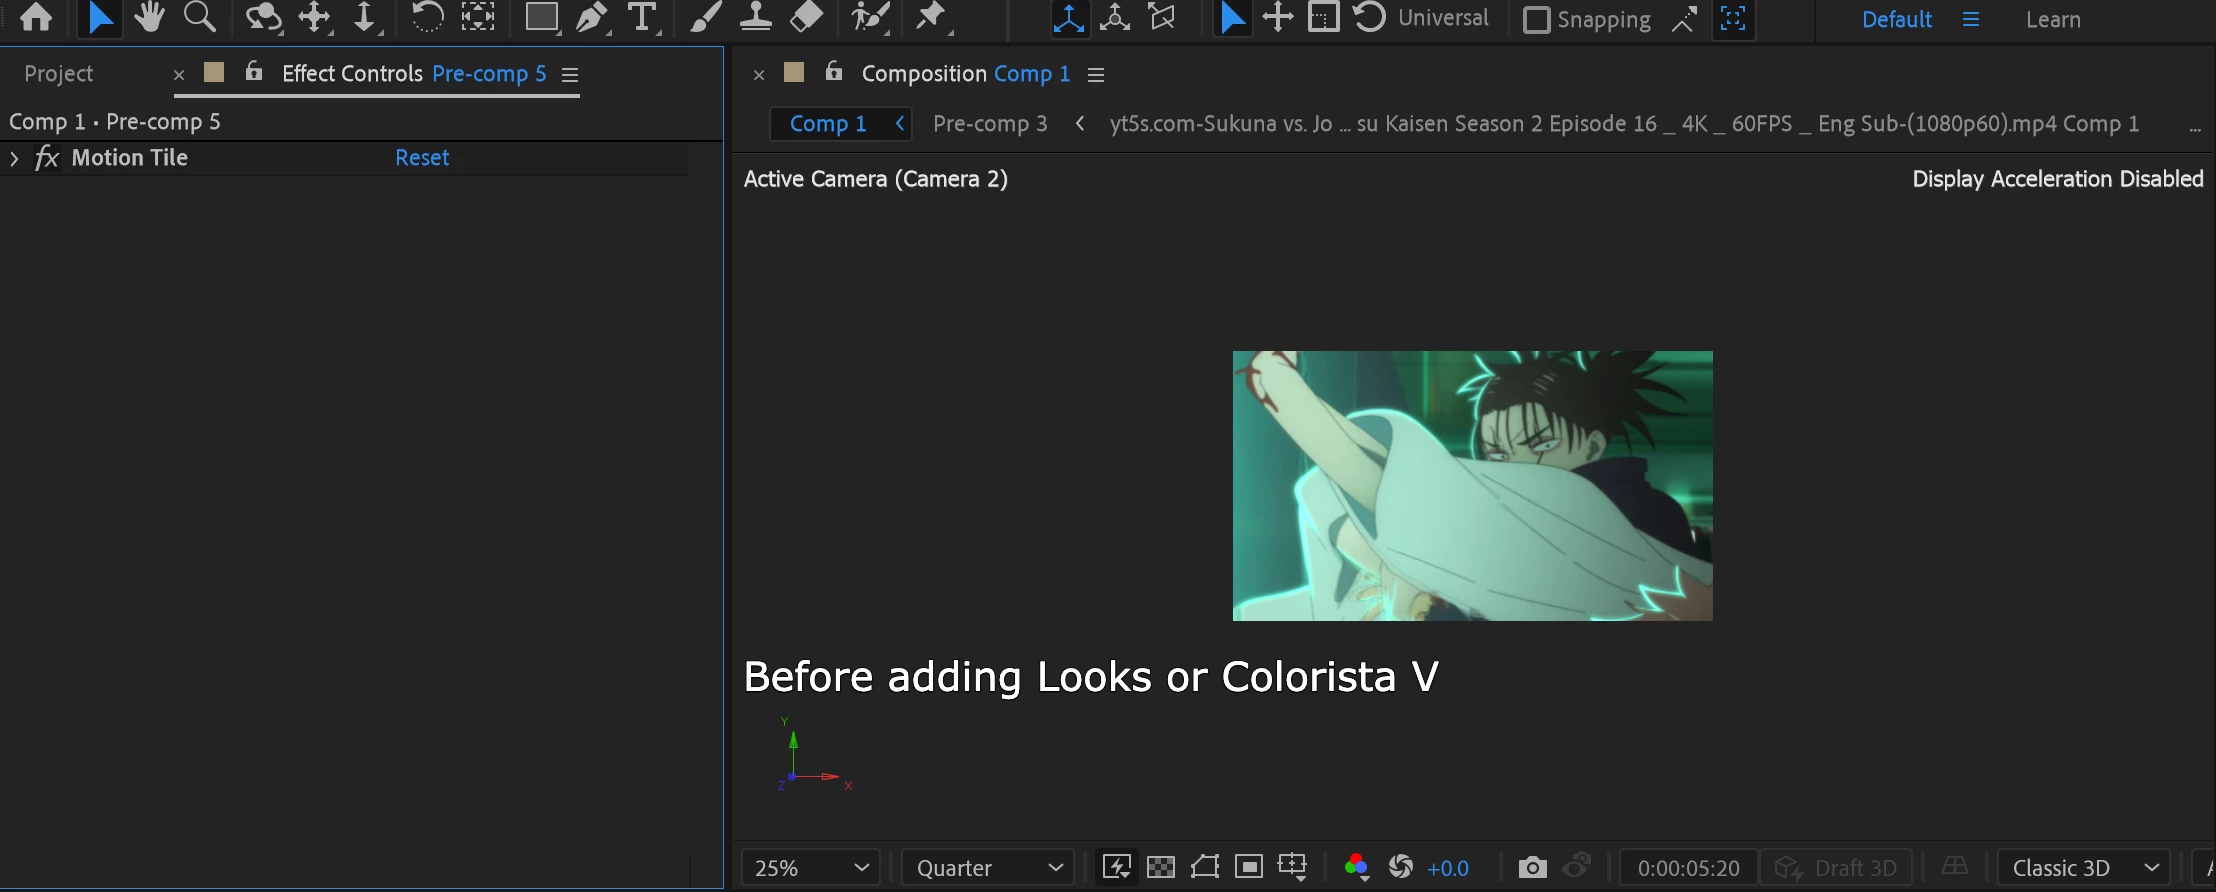Open the Quarter resolution dropdown

point(988,867)
